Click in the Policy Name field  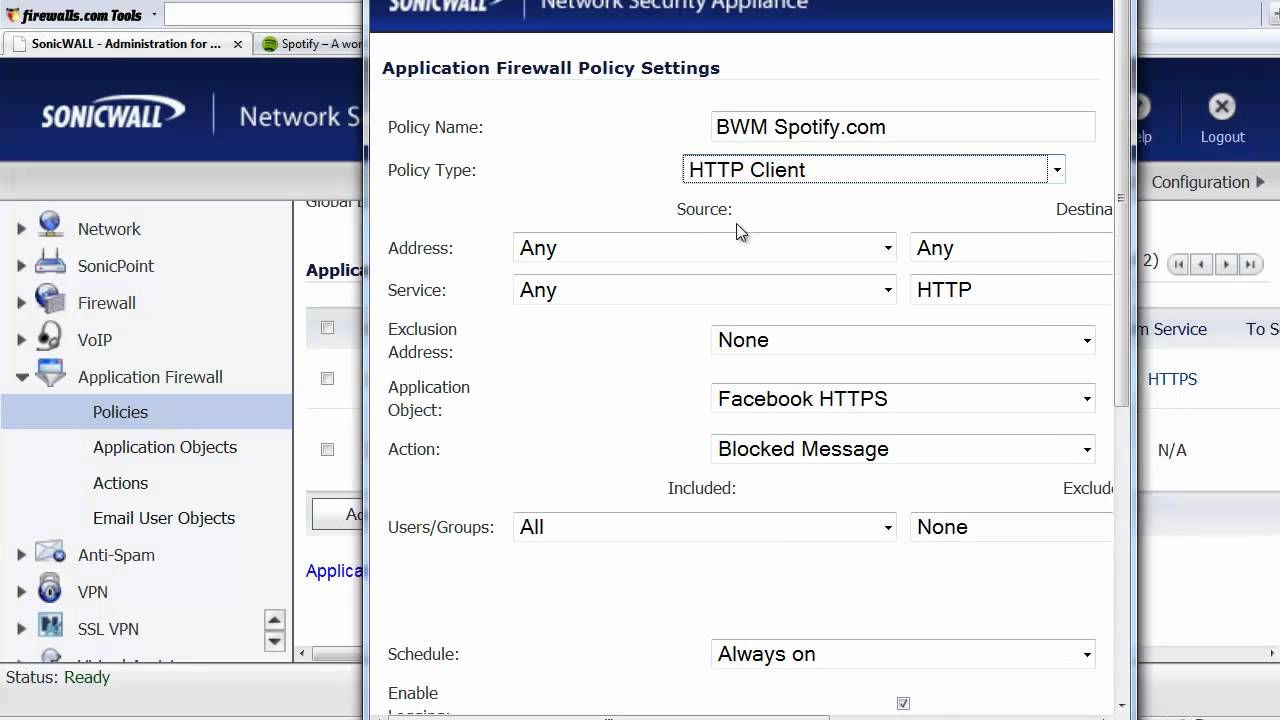pos(903,127)
